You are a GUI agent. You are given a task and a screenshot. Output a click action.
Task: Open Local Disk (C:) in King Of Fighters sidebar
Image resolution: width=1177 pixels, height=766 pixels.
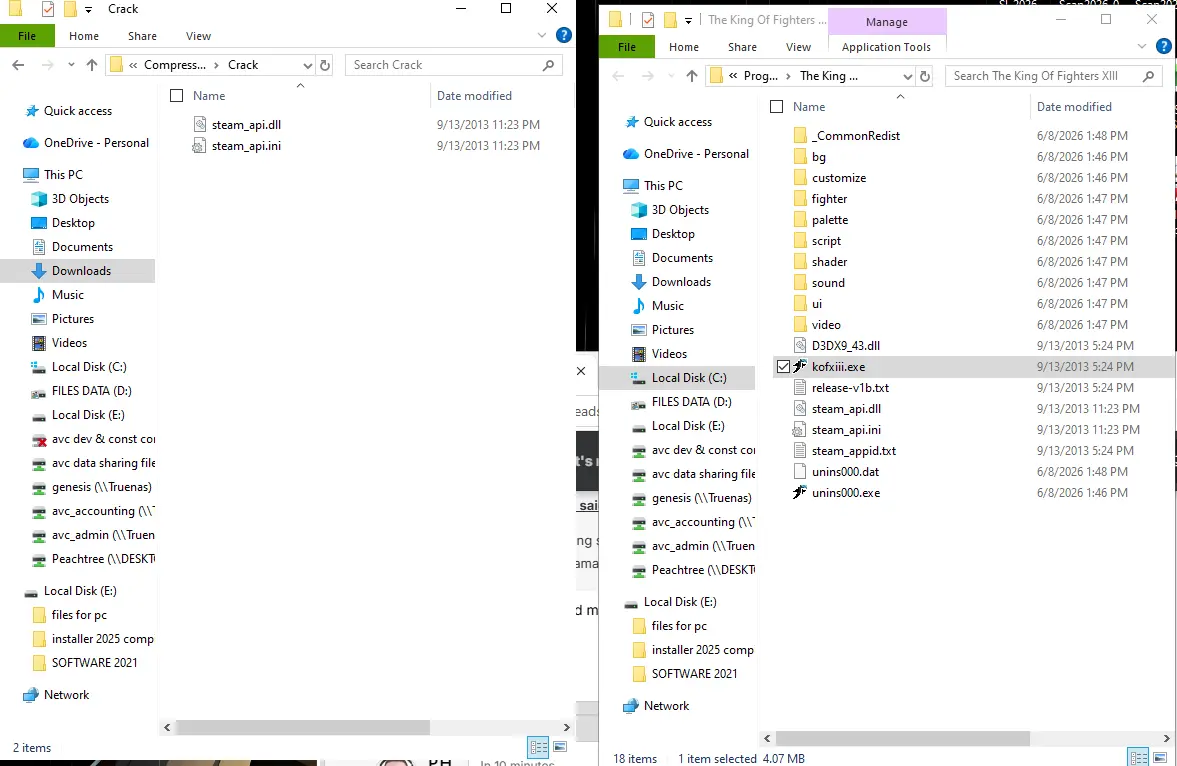coord(688,378)
